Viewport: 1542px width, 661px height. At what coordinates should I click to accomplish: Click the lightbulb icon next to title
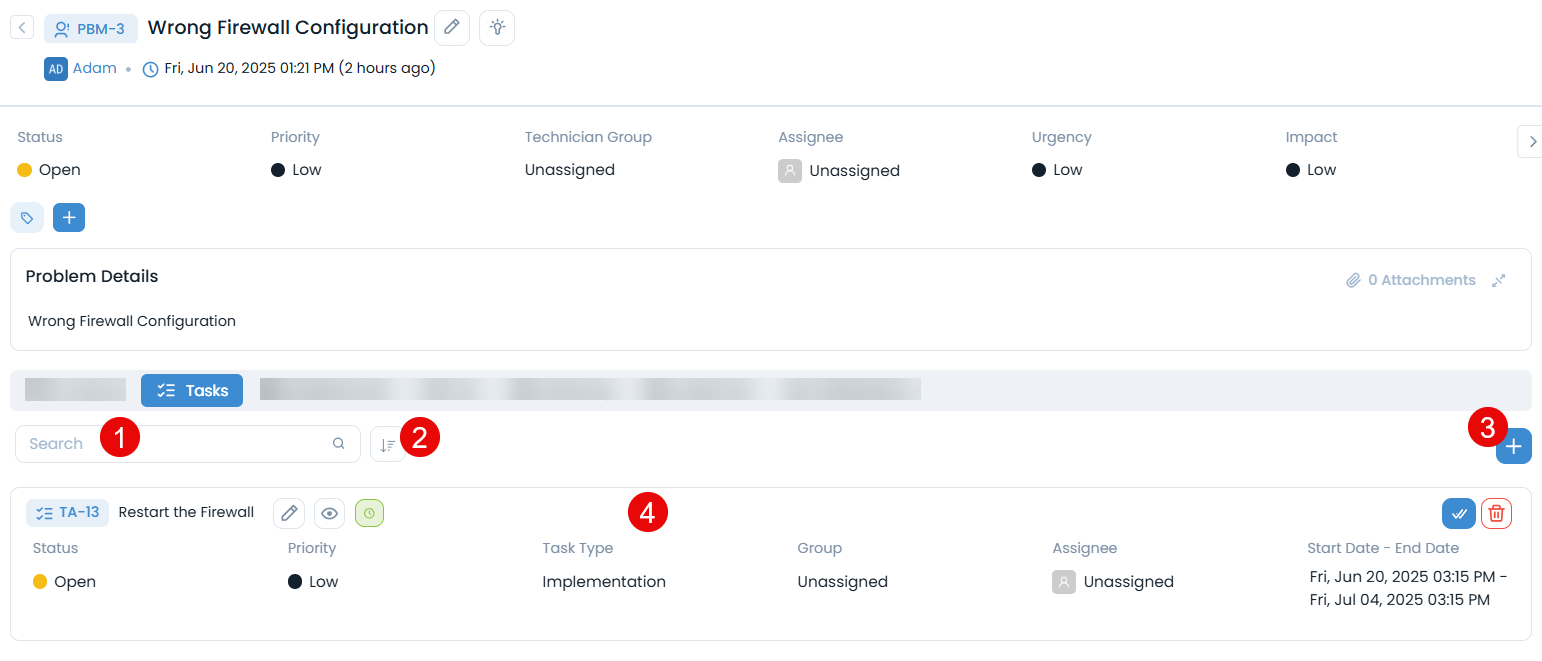point(497,28)
